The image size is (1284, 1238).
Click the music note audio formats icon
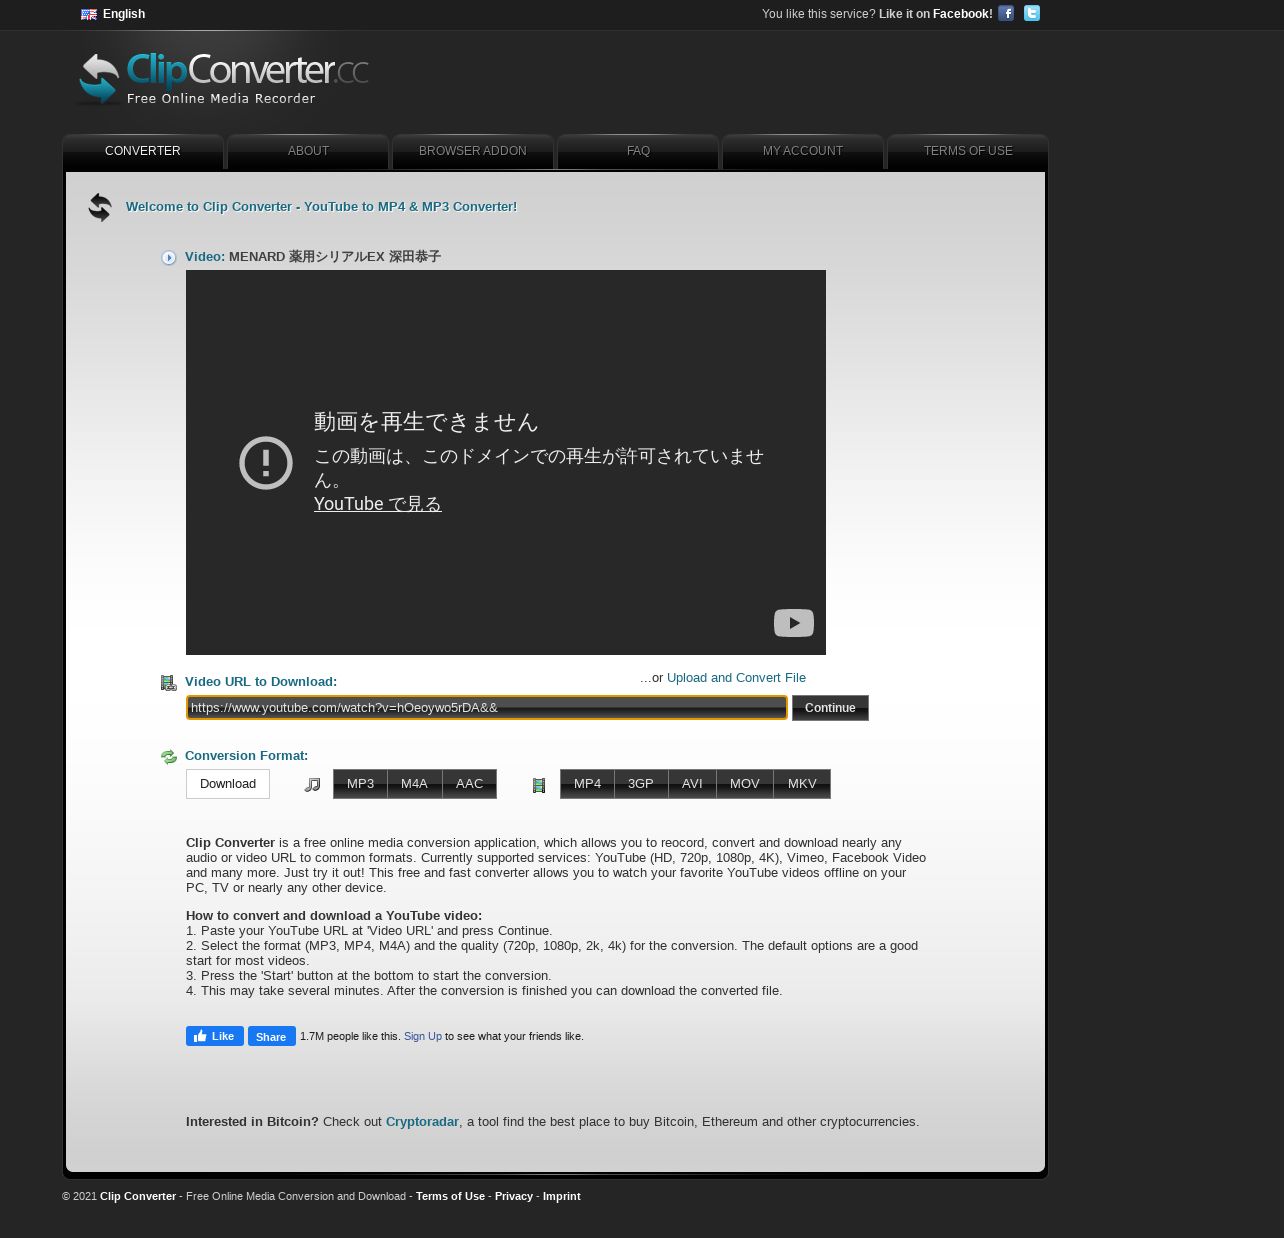[x=313, y=785]
